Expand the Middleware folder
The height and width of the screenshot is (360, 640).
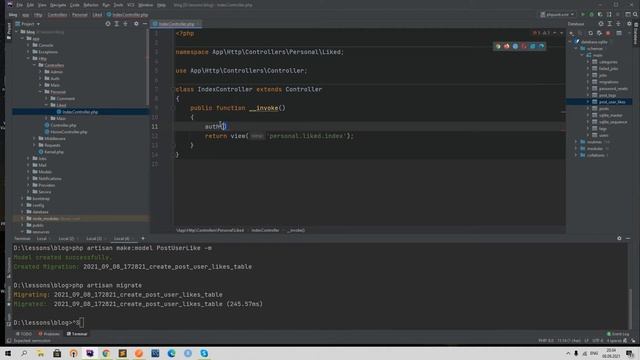[34, 138]
